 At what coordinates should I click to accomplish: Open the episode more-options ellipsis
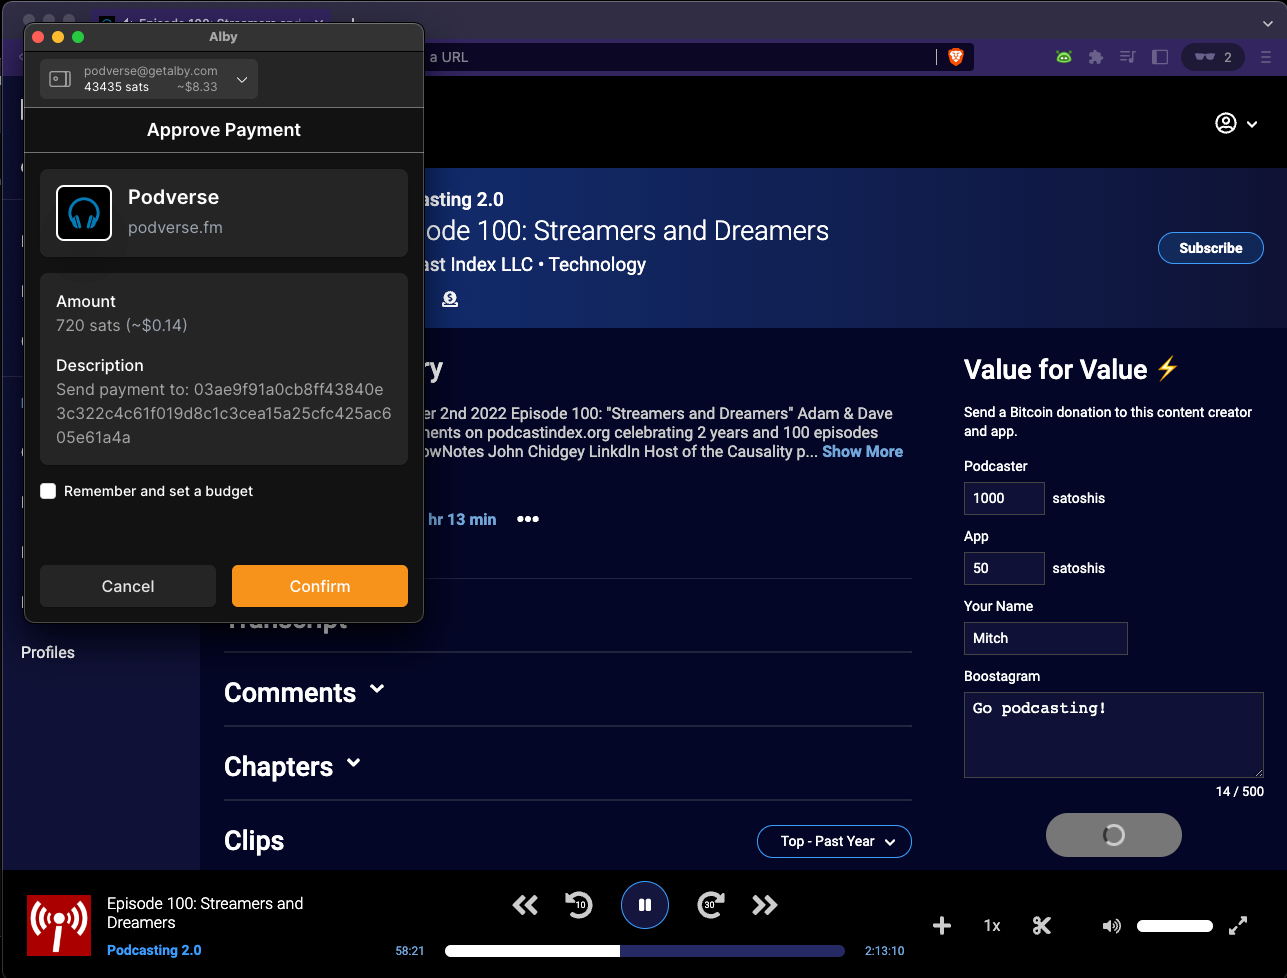point(528,519)
